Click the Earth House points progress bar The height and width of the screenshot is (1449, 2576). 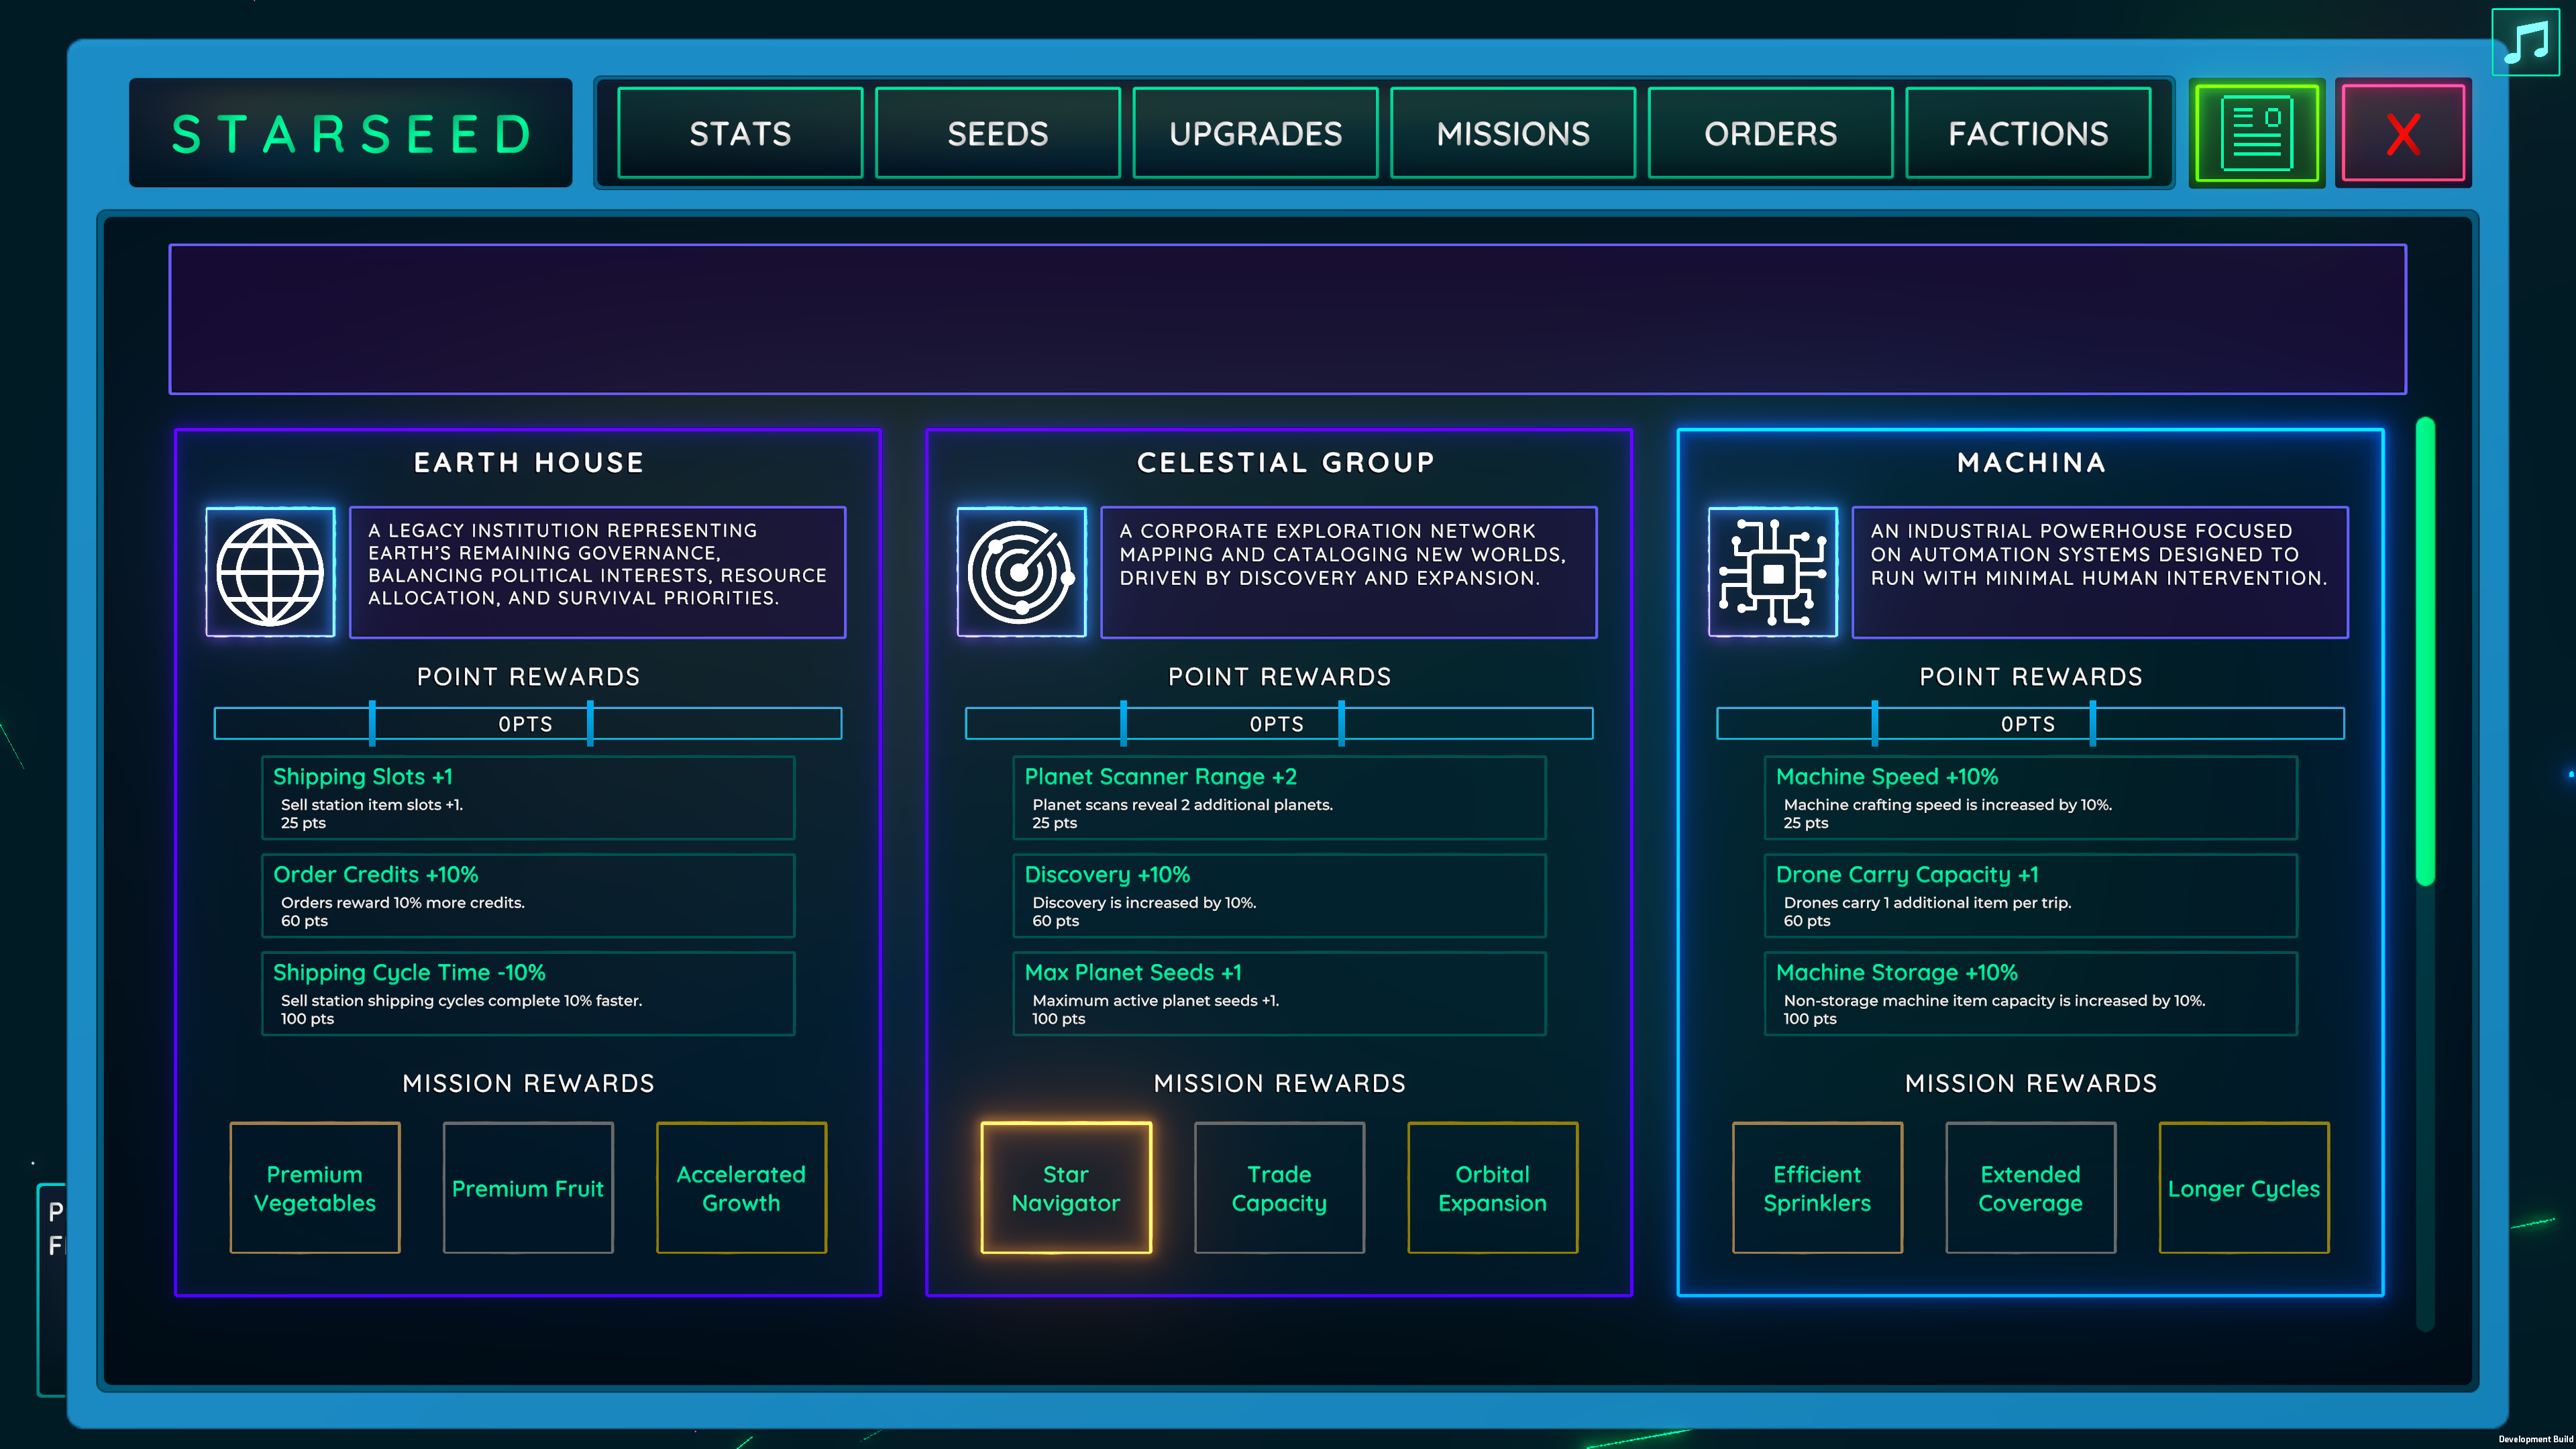coord(528,723)
